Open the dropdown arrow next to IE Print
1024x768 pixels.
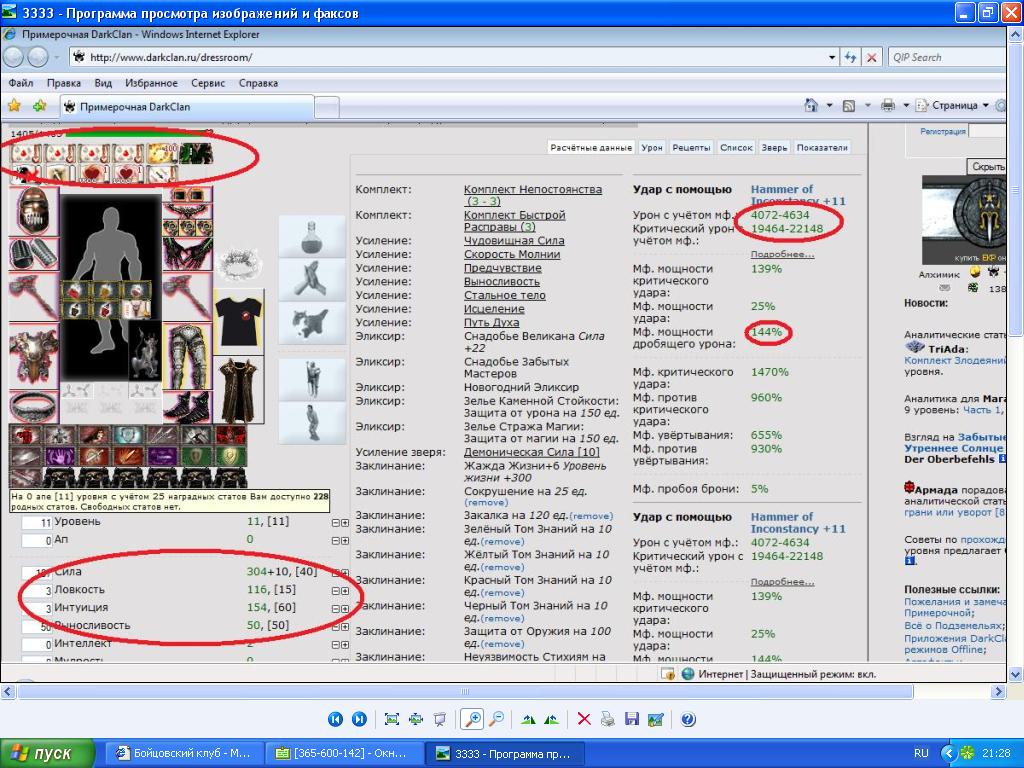point(906,105)
